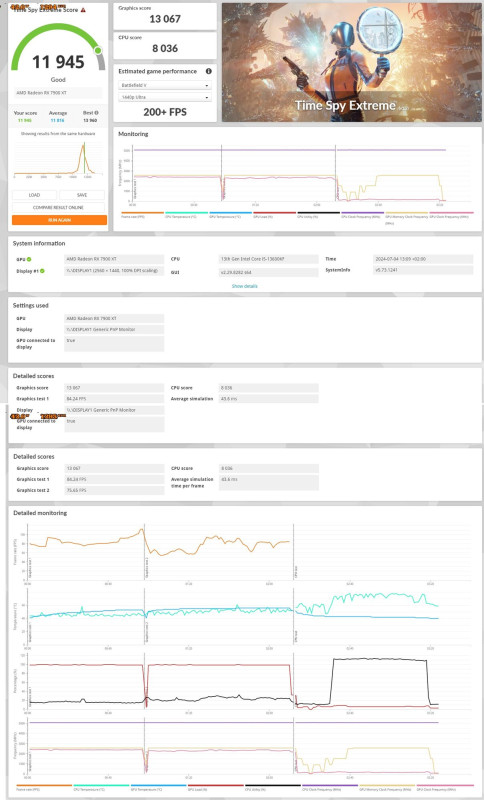
Task: Click the green check beside GPU in System information
Action: pyautogui.click(x=29, y=259)
